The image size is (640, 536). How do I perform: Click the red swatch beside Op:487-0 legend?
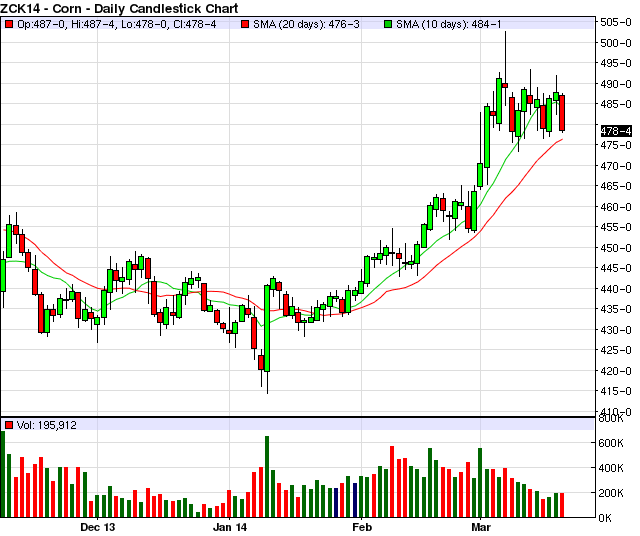(9, 24)
